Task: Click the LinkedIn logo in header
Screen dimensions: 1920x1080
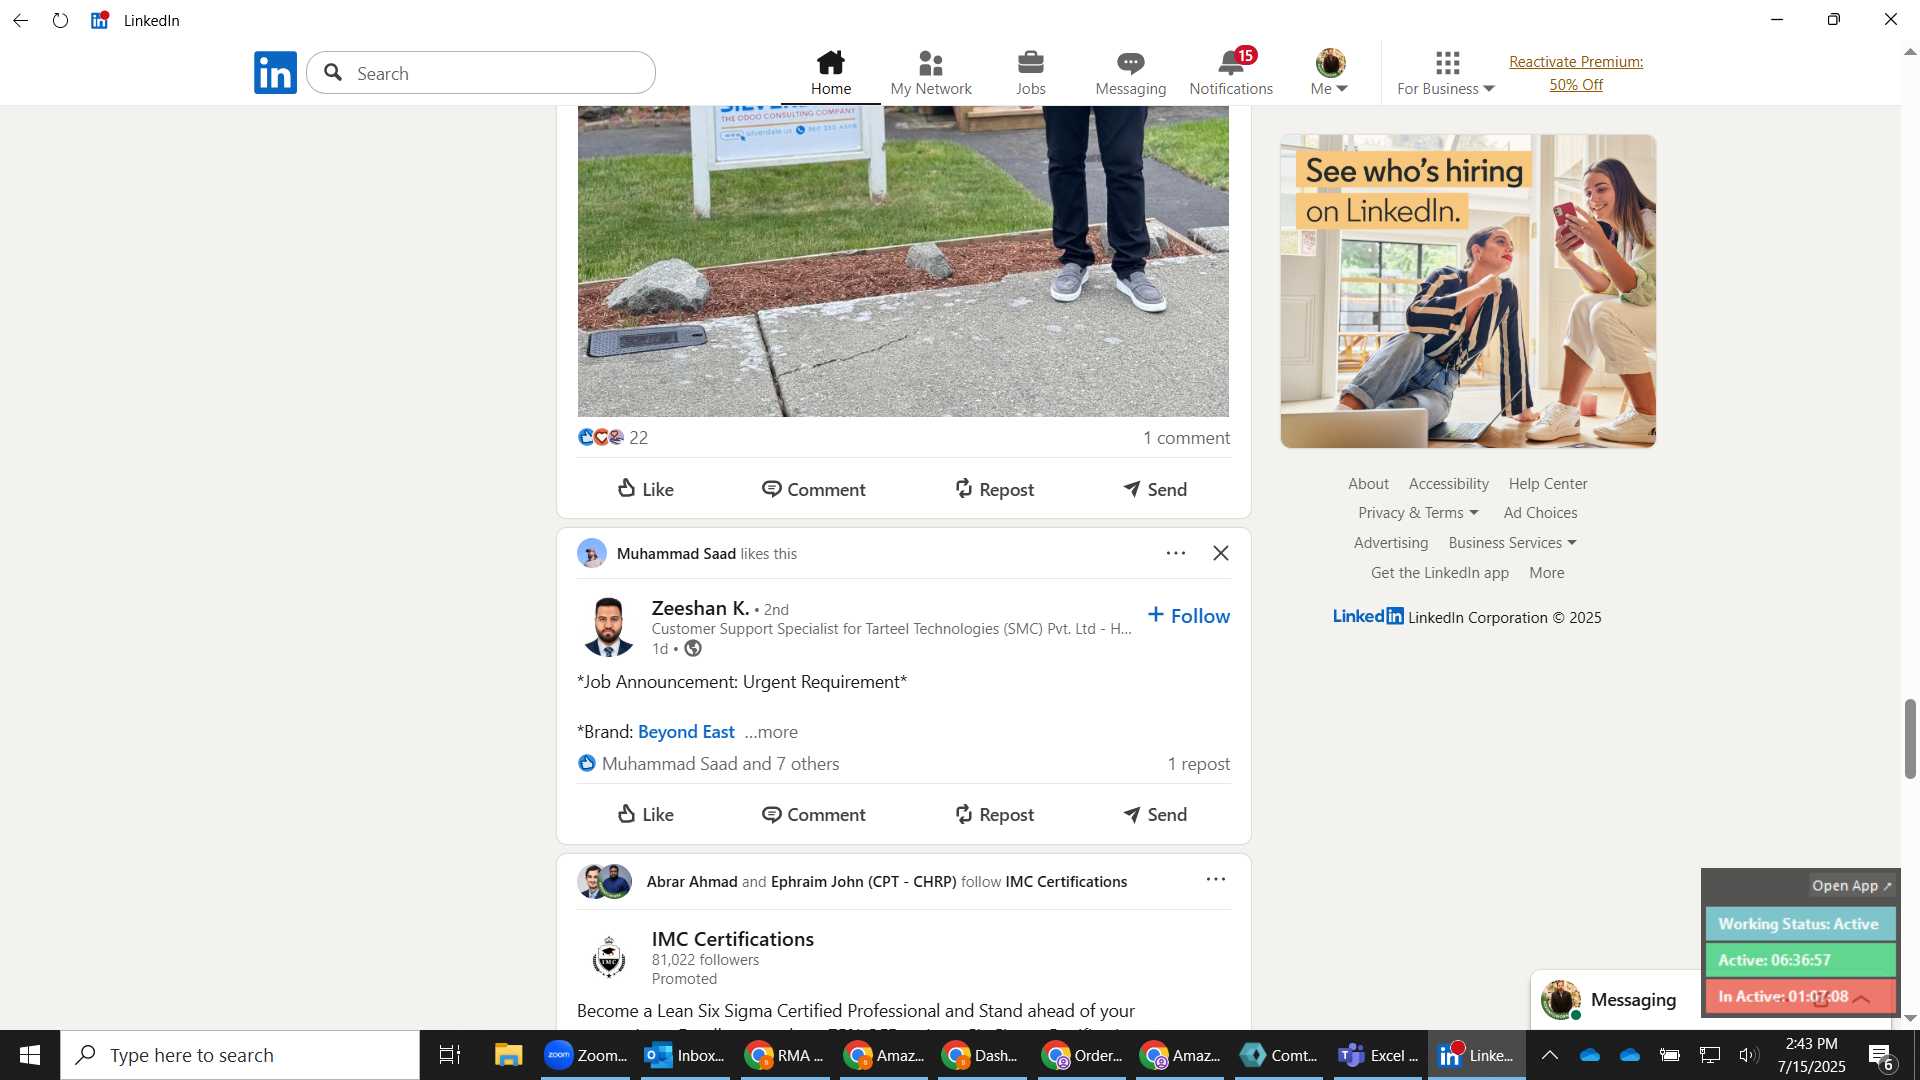Action: click(275, 73)
